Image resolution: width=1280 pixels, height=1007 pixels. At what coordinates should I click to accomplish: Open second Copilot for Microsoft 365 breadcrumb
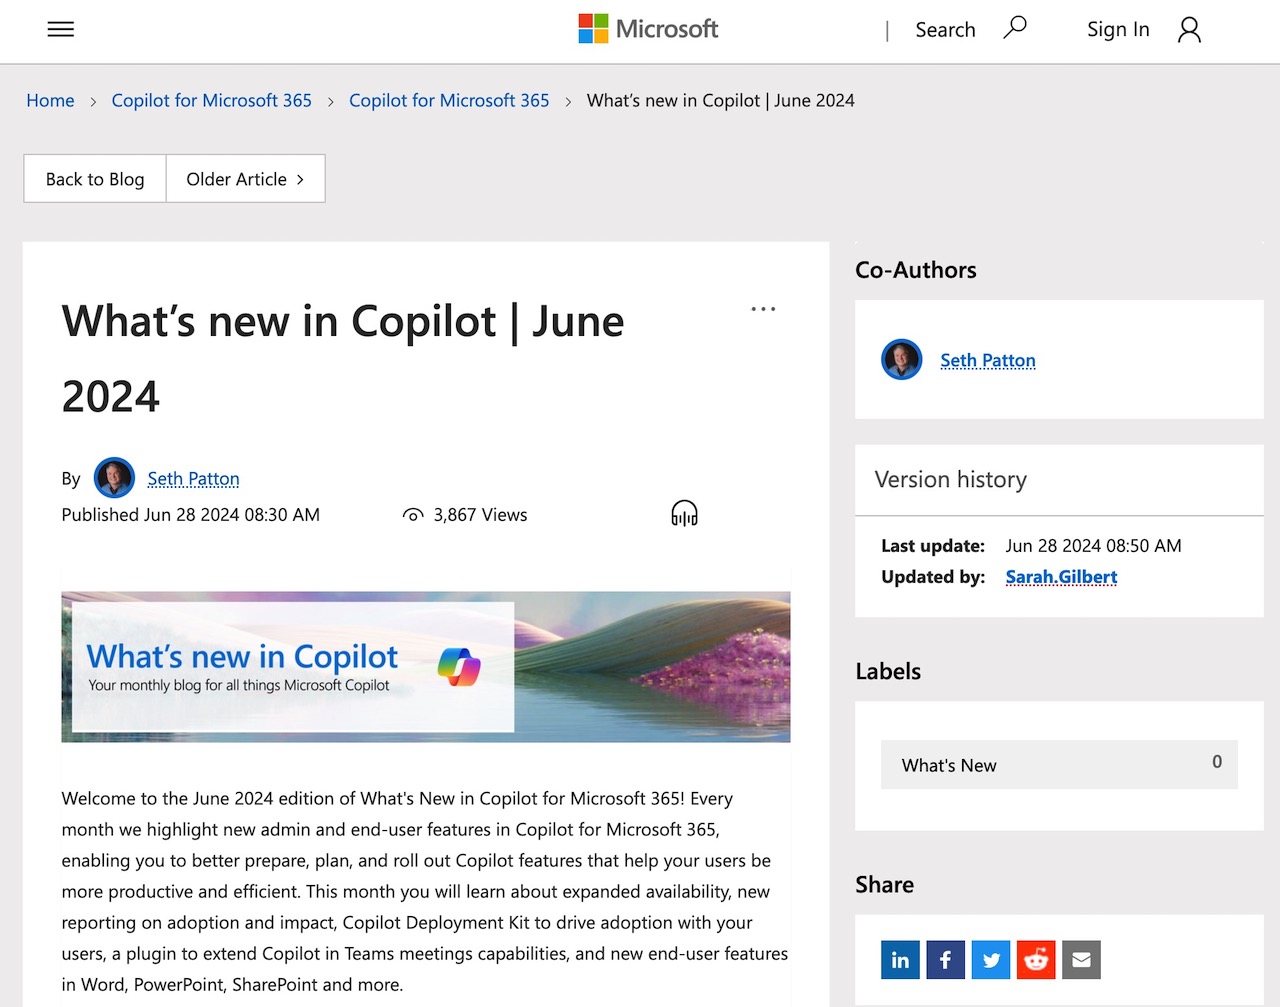point(449,100)
